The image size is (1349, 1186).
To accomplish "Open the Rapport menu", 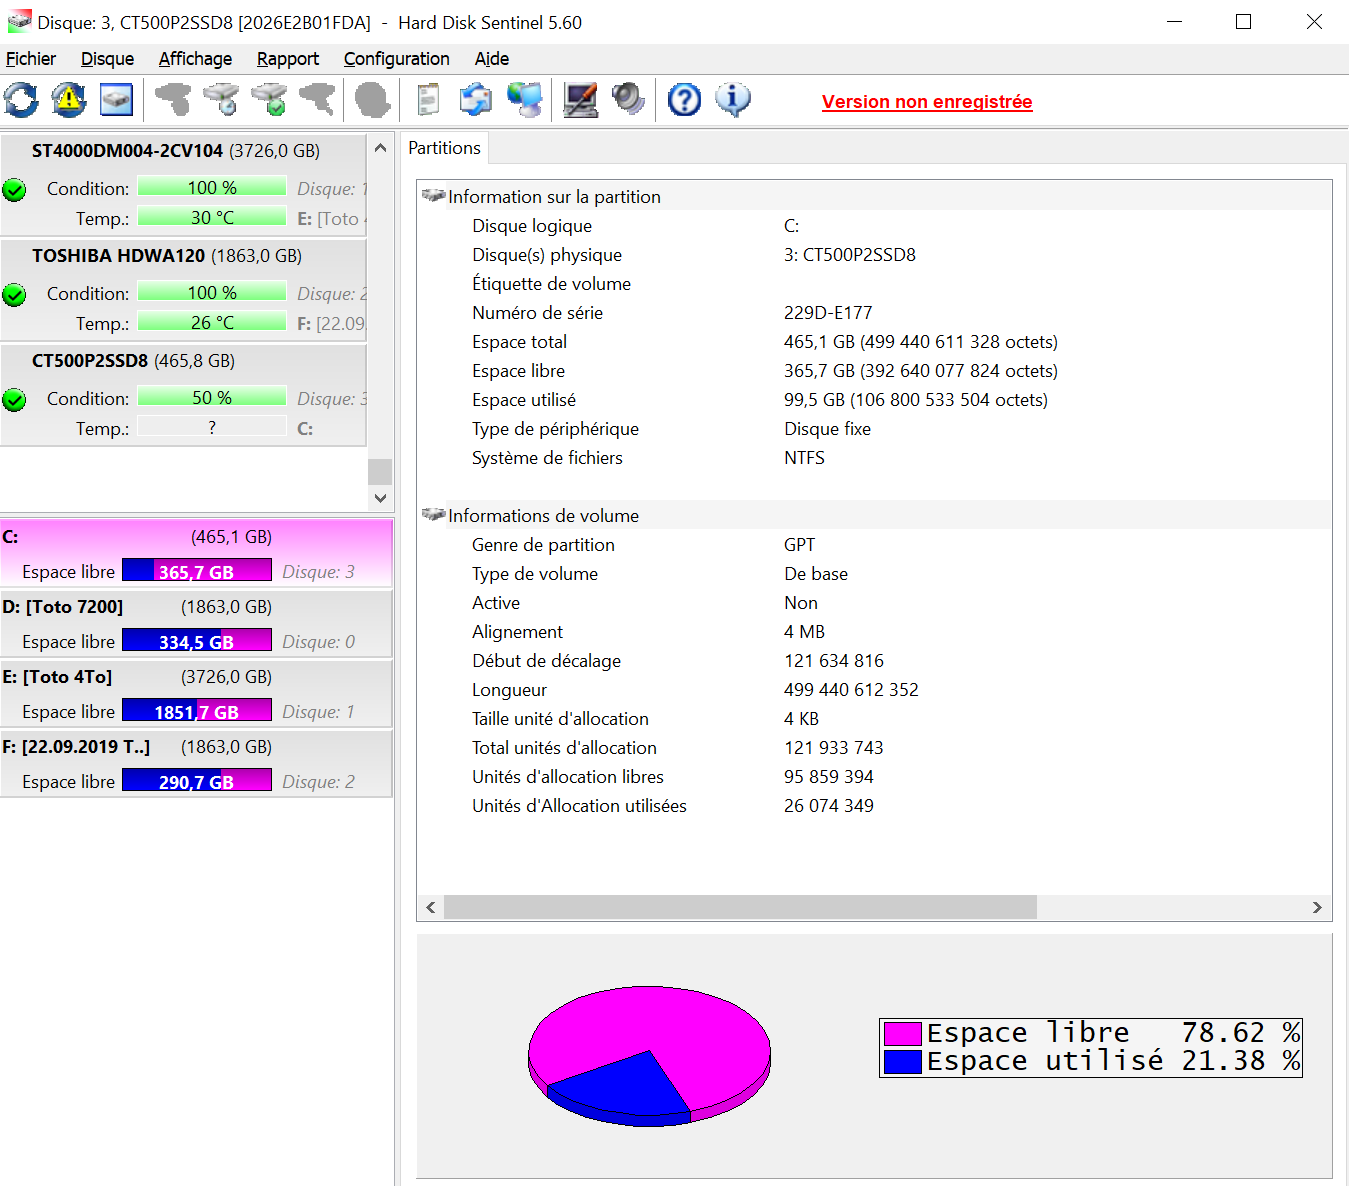I will click(x=288, y=59).
